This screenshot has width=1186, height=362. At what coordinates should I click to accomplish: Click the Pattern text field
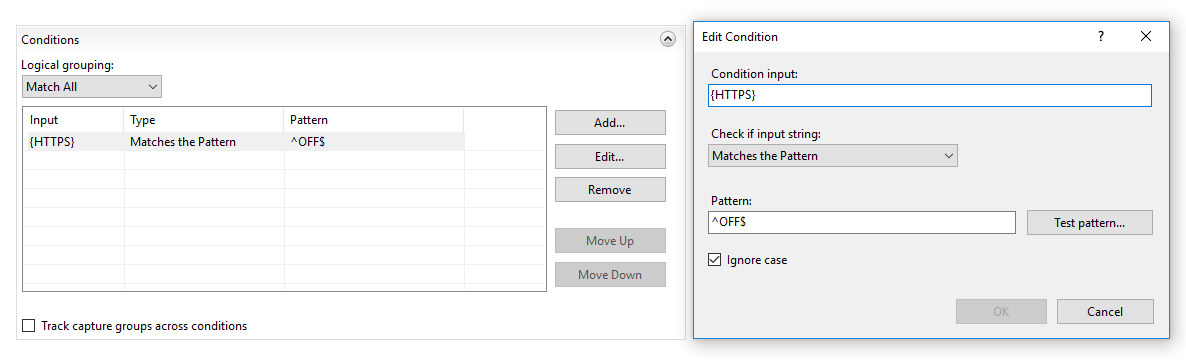coord(862,222)
